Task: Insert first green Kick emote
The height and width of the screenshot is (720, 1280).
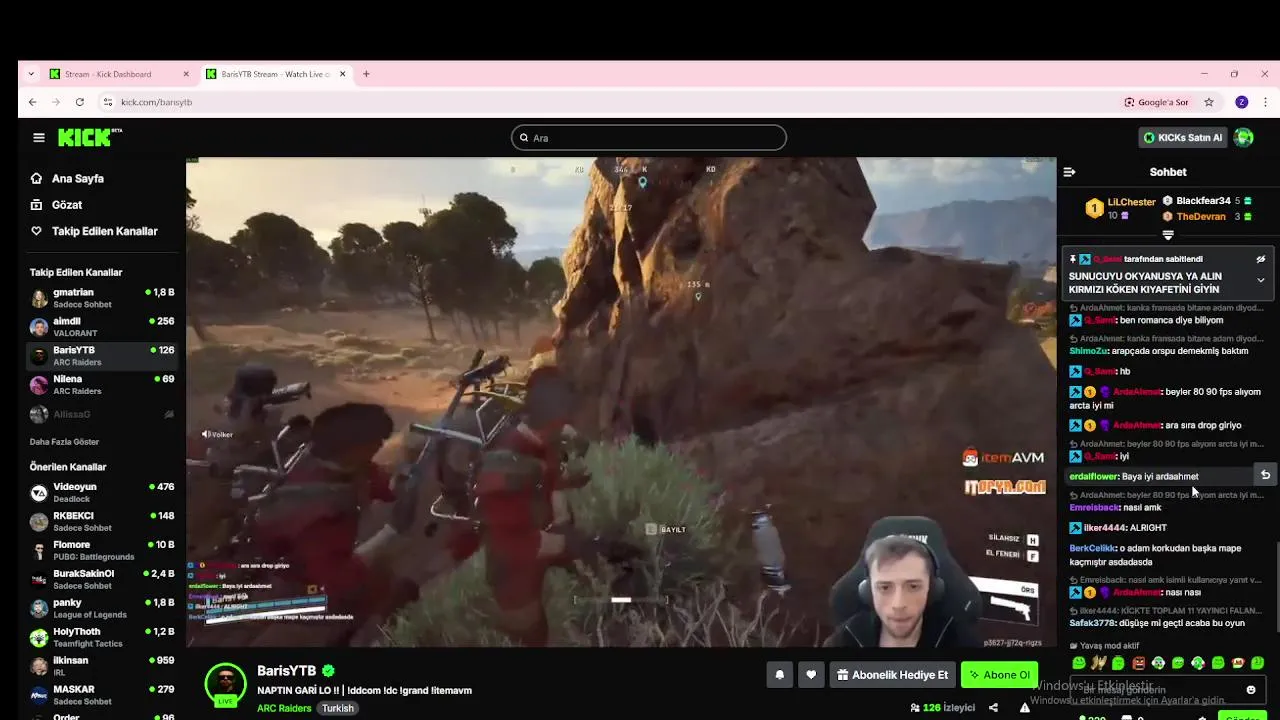Action: pos(1078,663)
